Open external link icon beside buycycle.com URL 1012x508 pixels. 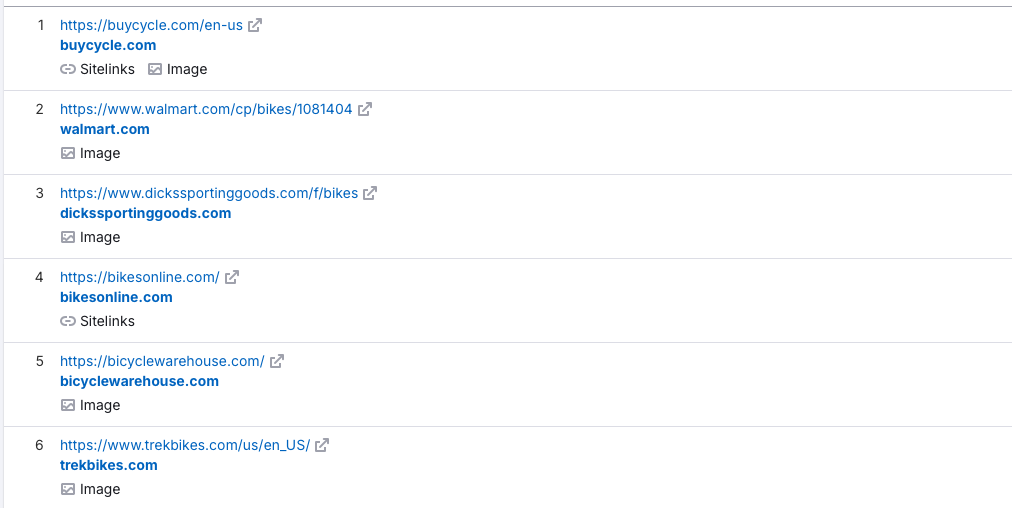tap(255, 25)
